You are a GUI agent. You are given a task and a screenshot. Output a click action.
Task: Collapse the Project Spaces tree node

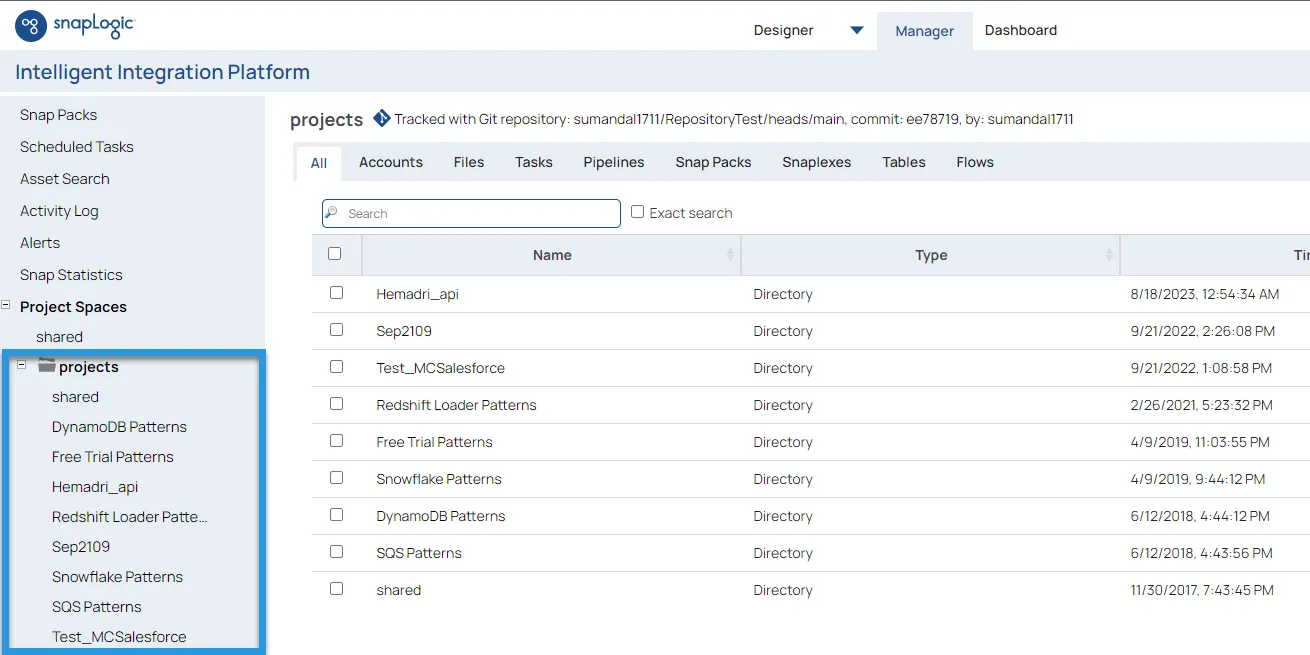tap(6, 305)
